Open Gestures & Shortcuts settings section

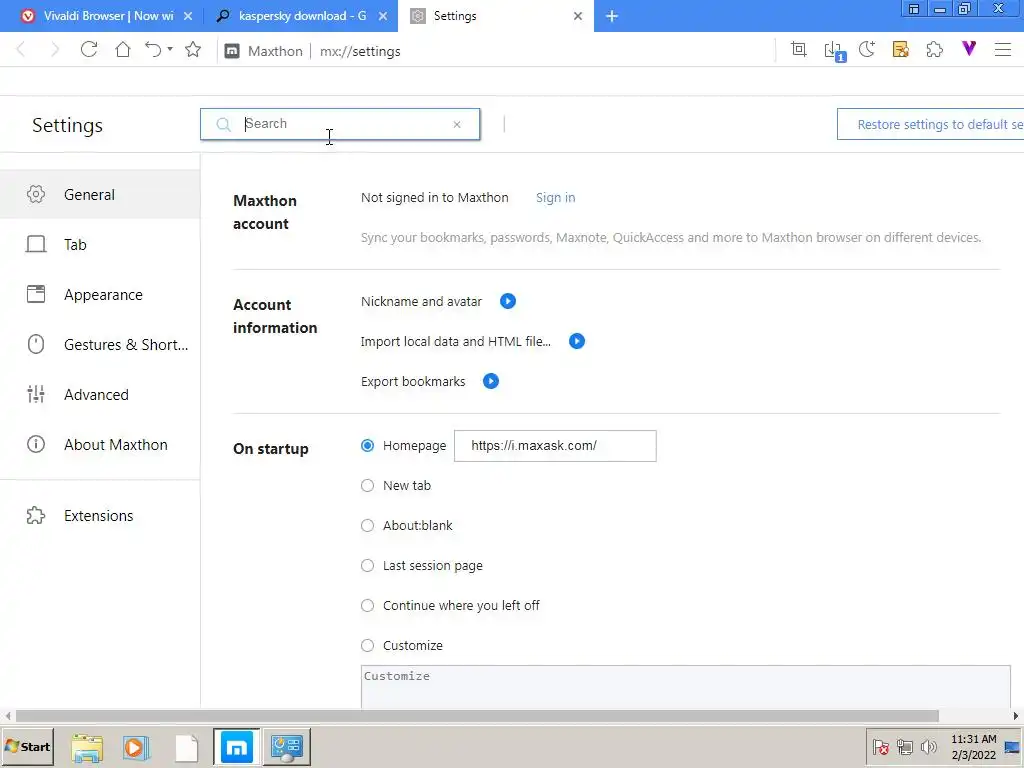(100, 344)
